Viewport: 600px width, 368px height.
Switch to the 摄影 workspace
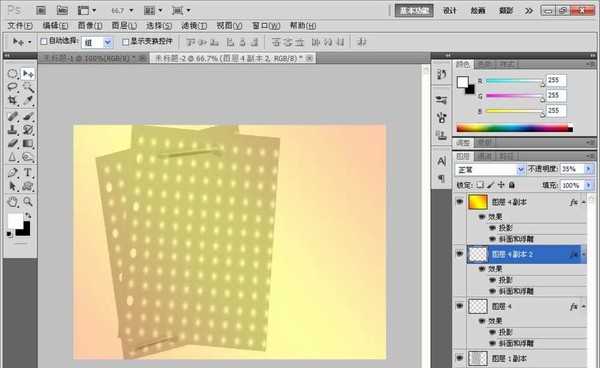505,11
